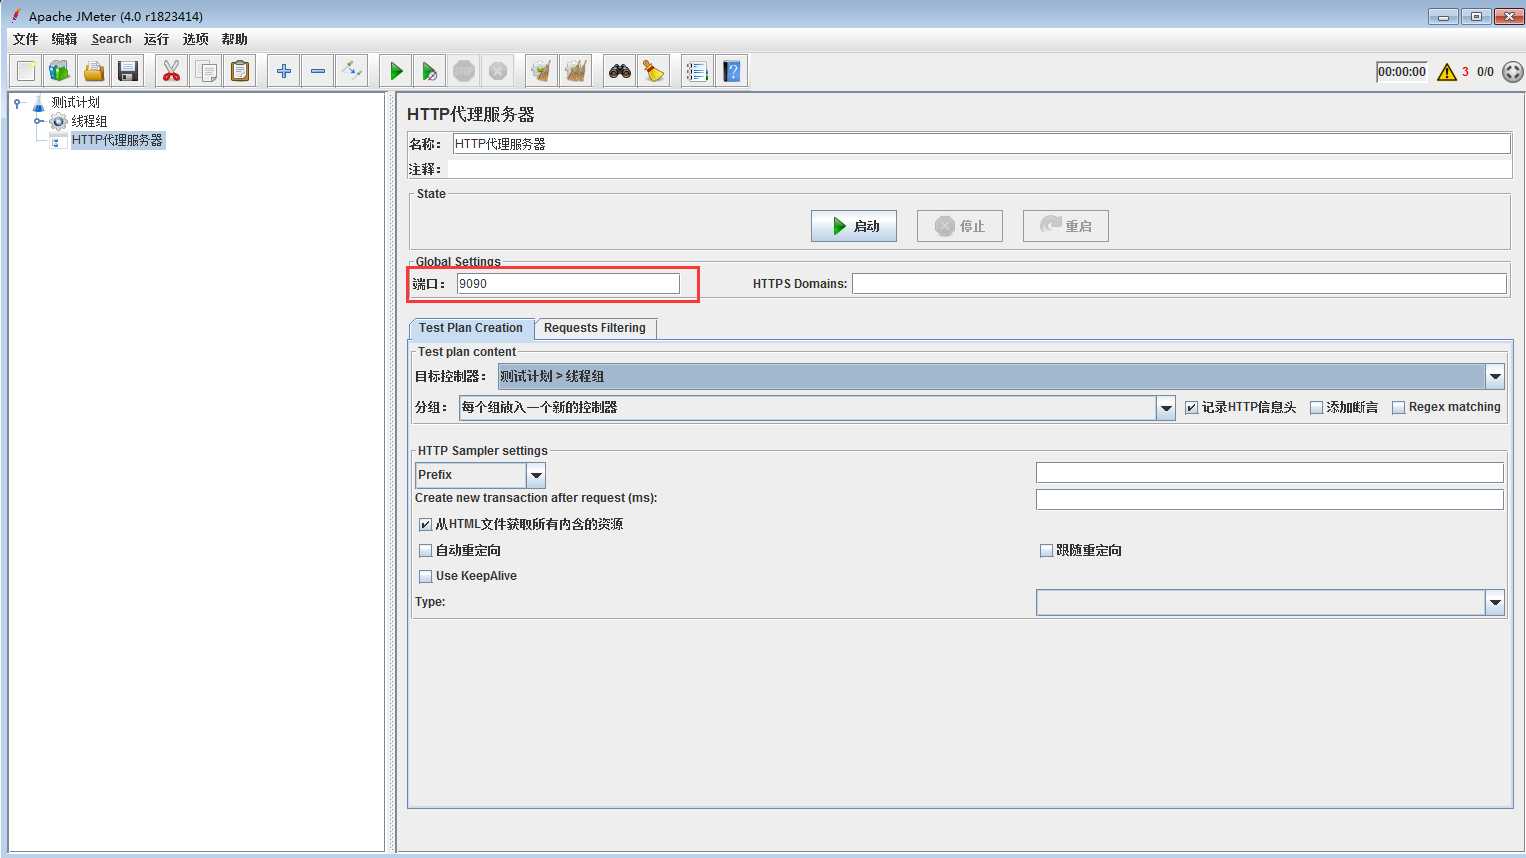Viewport: 1526px width, 858px height.
Task: Click Reset Search brush icon
Action: (654, 71)
